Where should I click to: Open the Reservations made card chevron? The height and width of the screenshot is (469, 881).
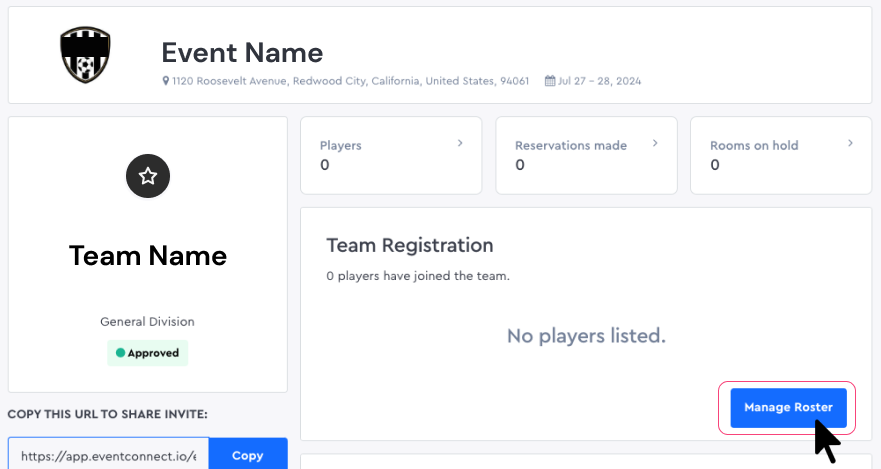coord(655,143)
